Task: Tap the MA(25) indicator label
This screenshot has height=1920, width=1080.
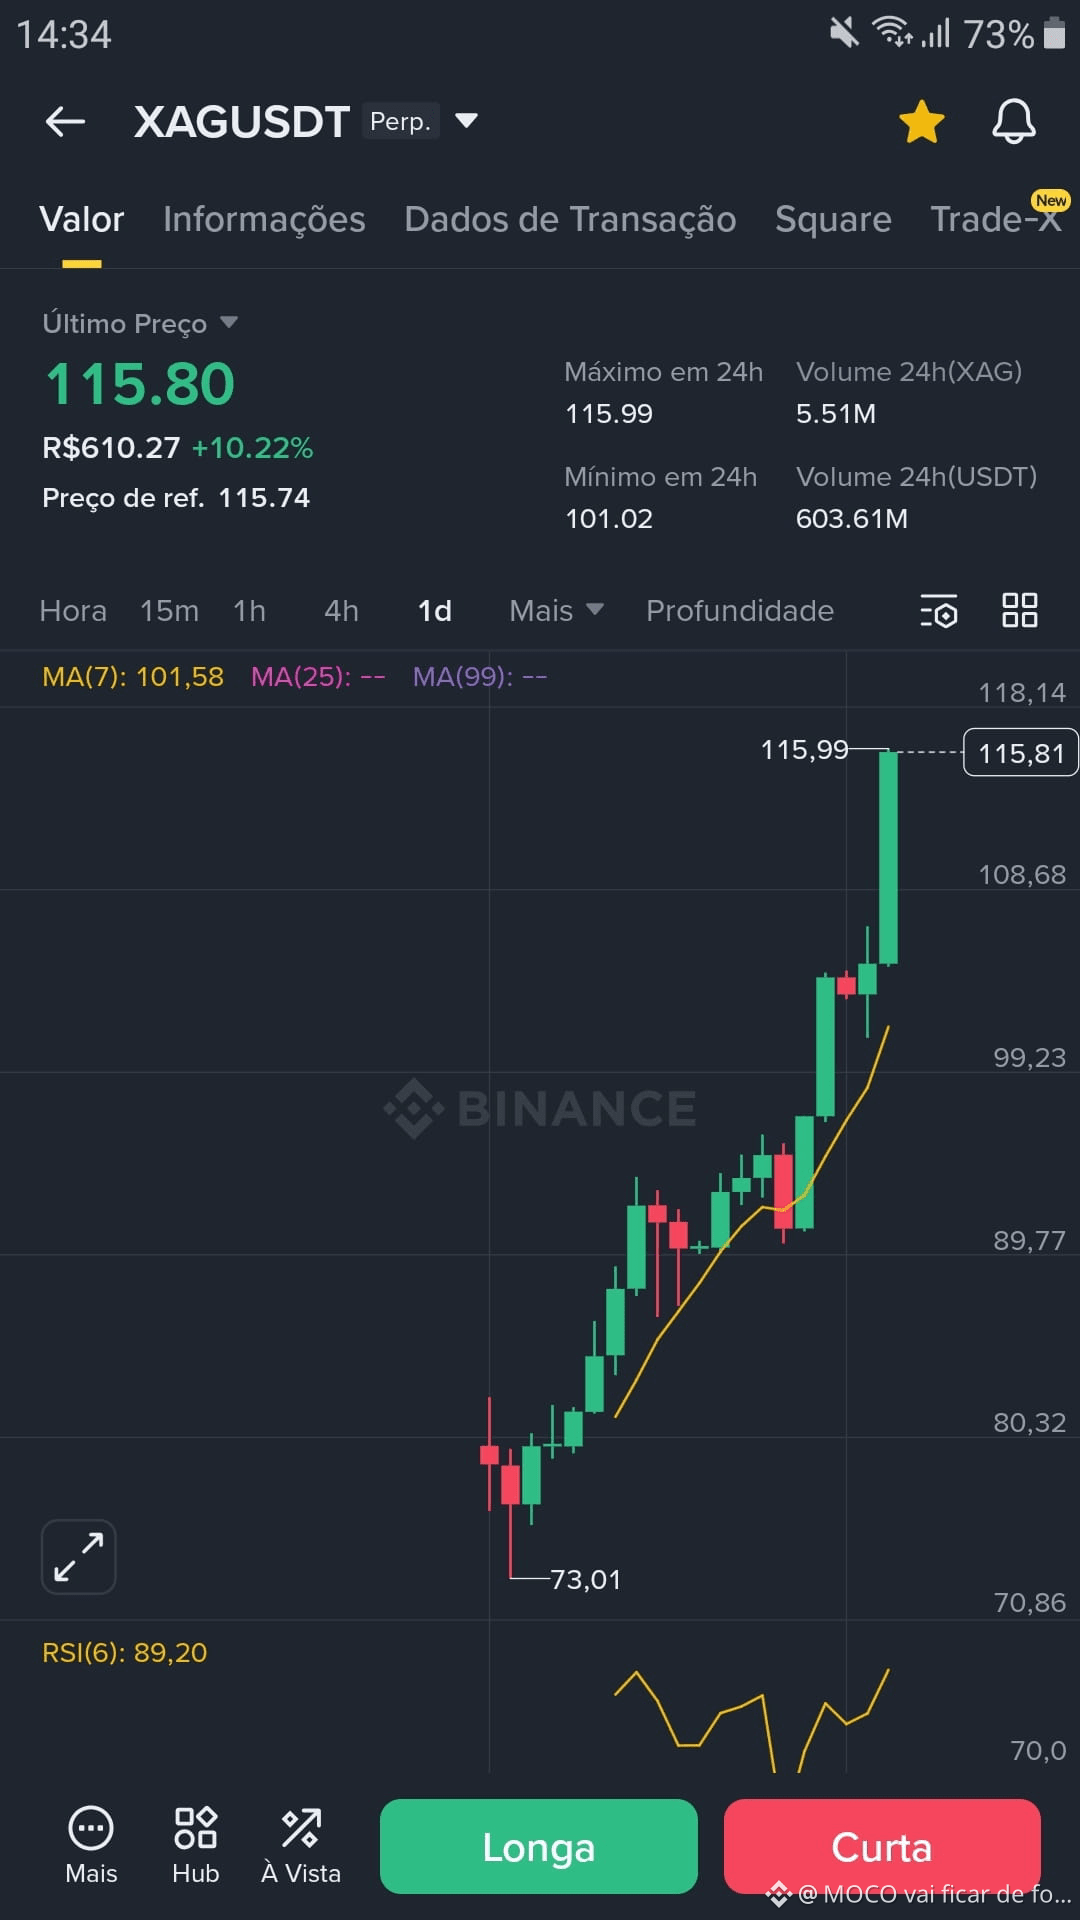Action: point(318,677)
